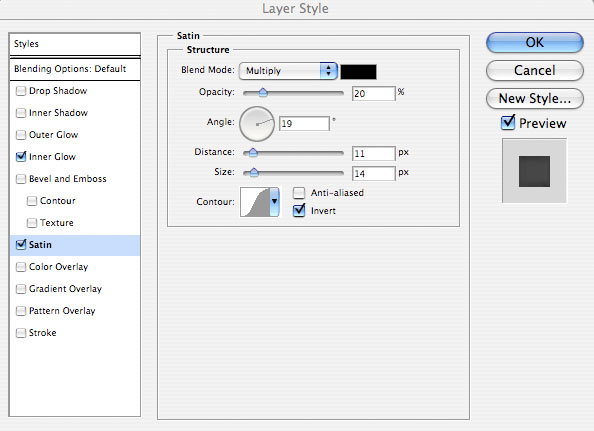Uncheck the Satin style checkbox
This screenshot has height=431, width=594.
[21, 244]
